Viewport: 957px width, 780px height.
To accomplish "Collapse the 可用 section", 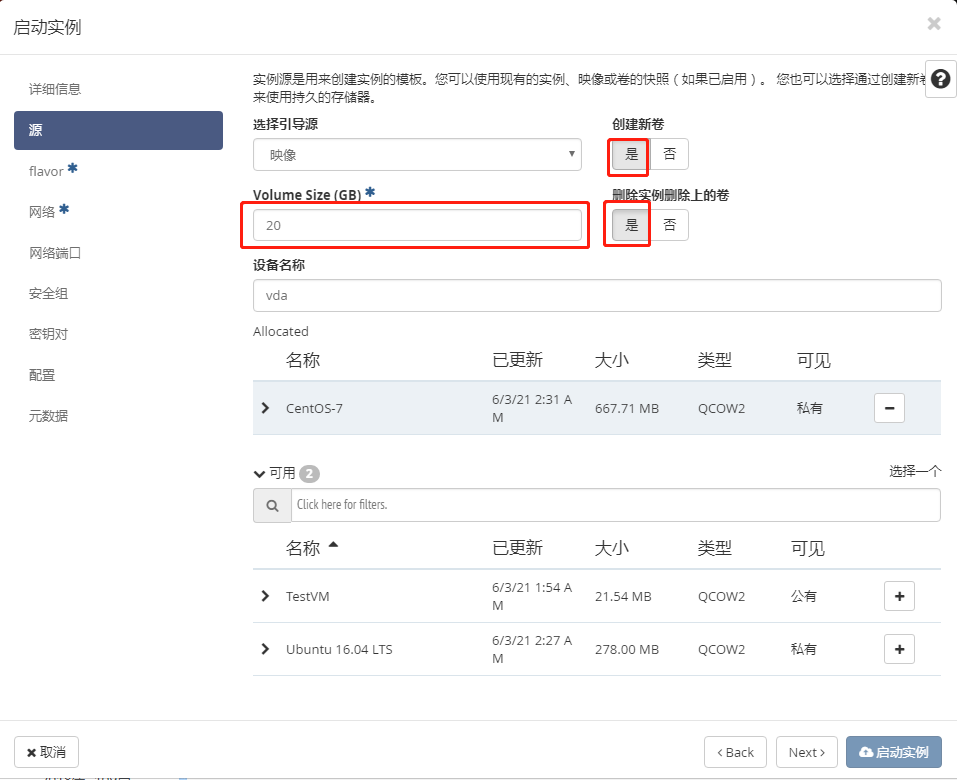I will coord(259,473).
